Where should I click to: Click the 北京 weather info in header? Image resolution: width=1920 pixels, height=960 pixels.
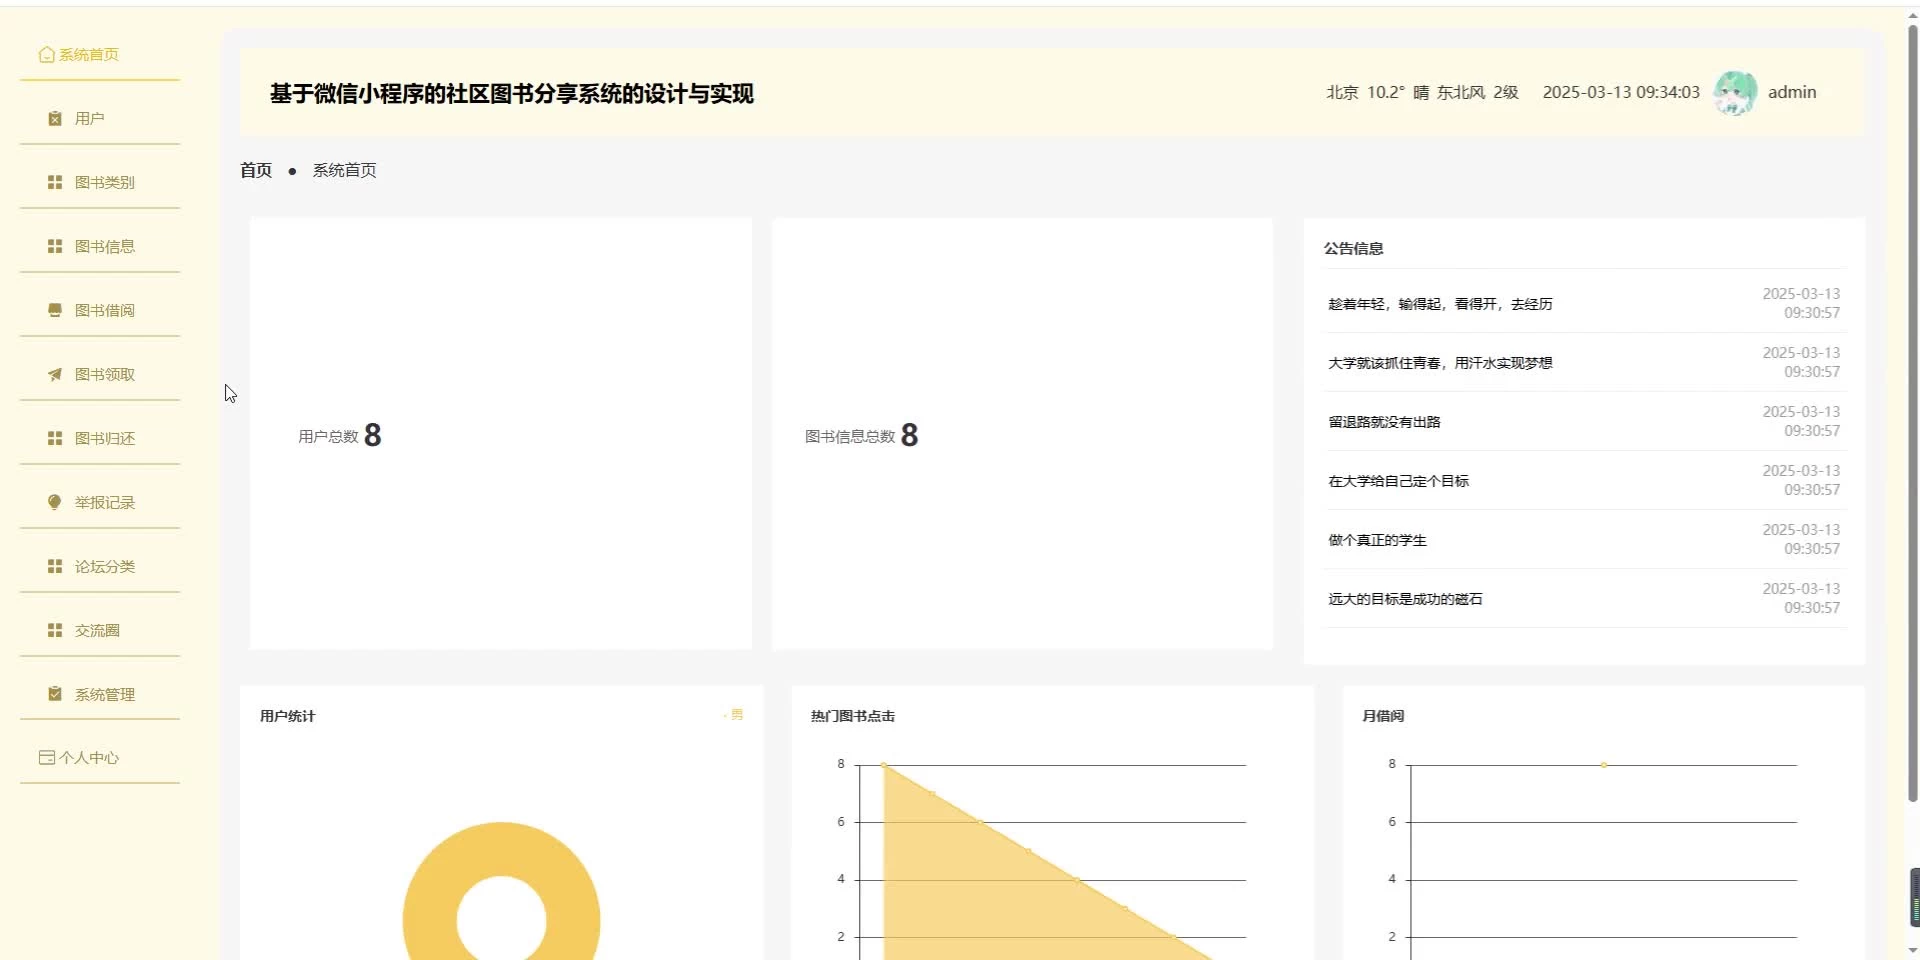click(x=1422, y=92)
